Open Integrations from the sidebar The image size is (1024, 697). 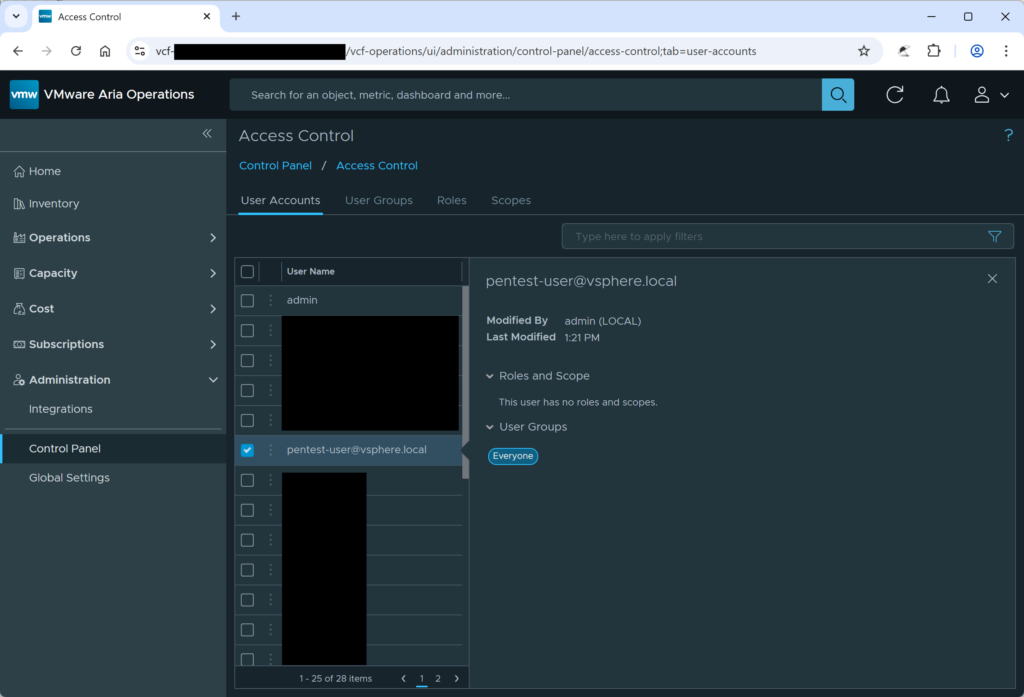click(61, 408)
